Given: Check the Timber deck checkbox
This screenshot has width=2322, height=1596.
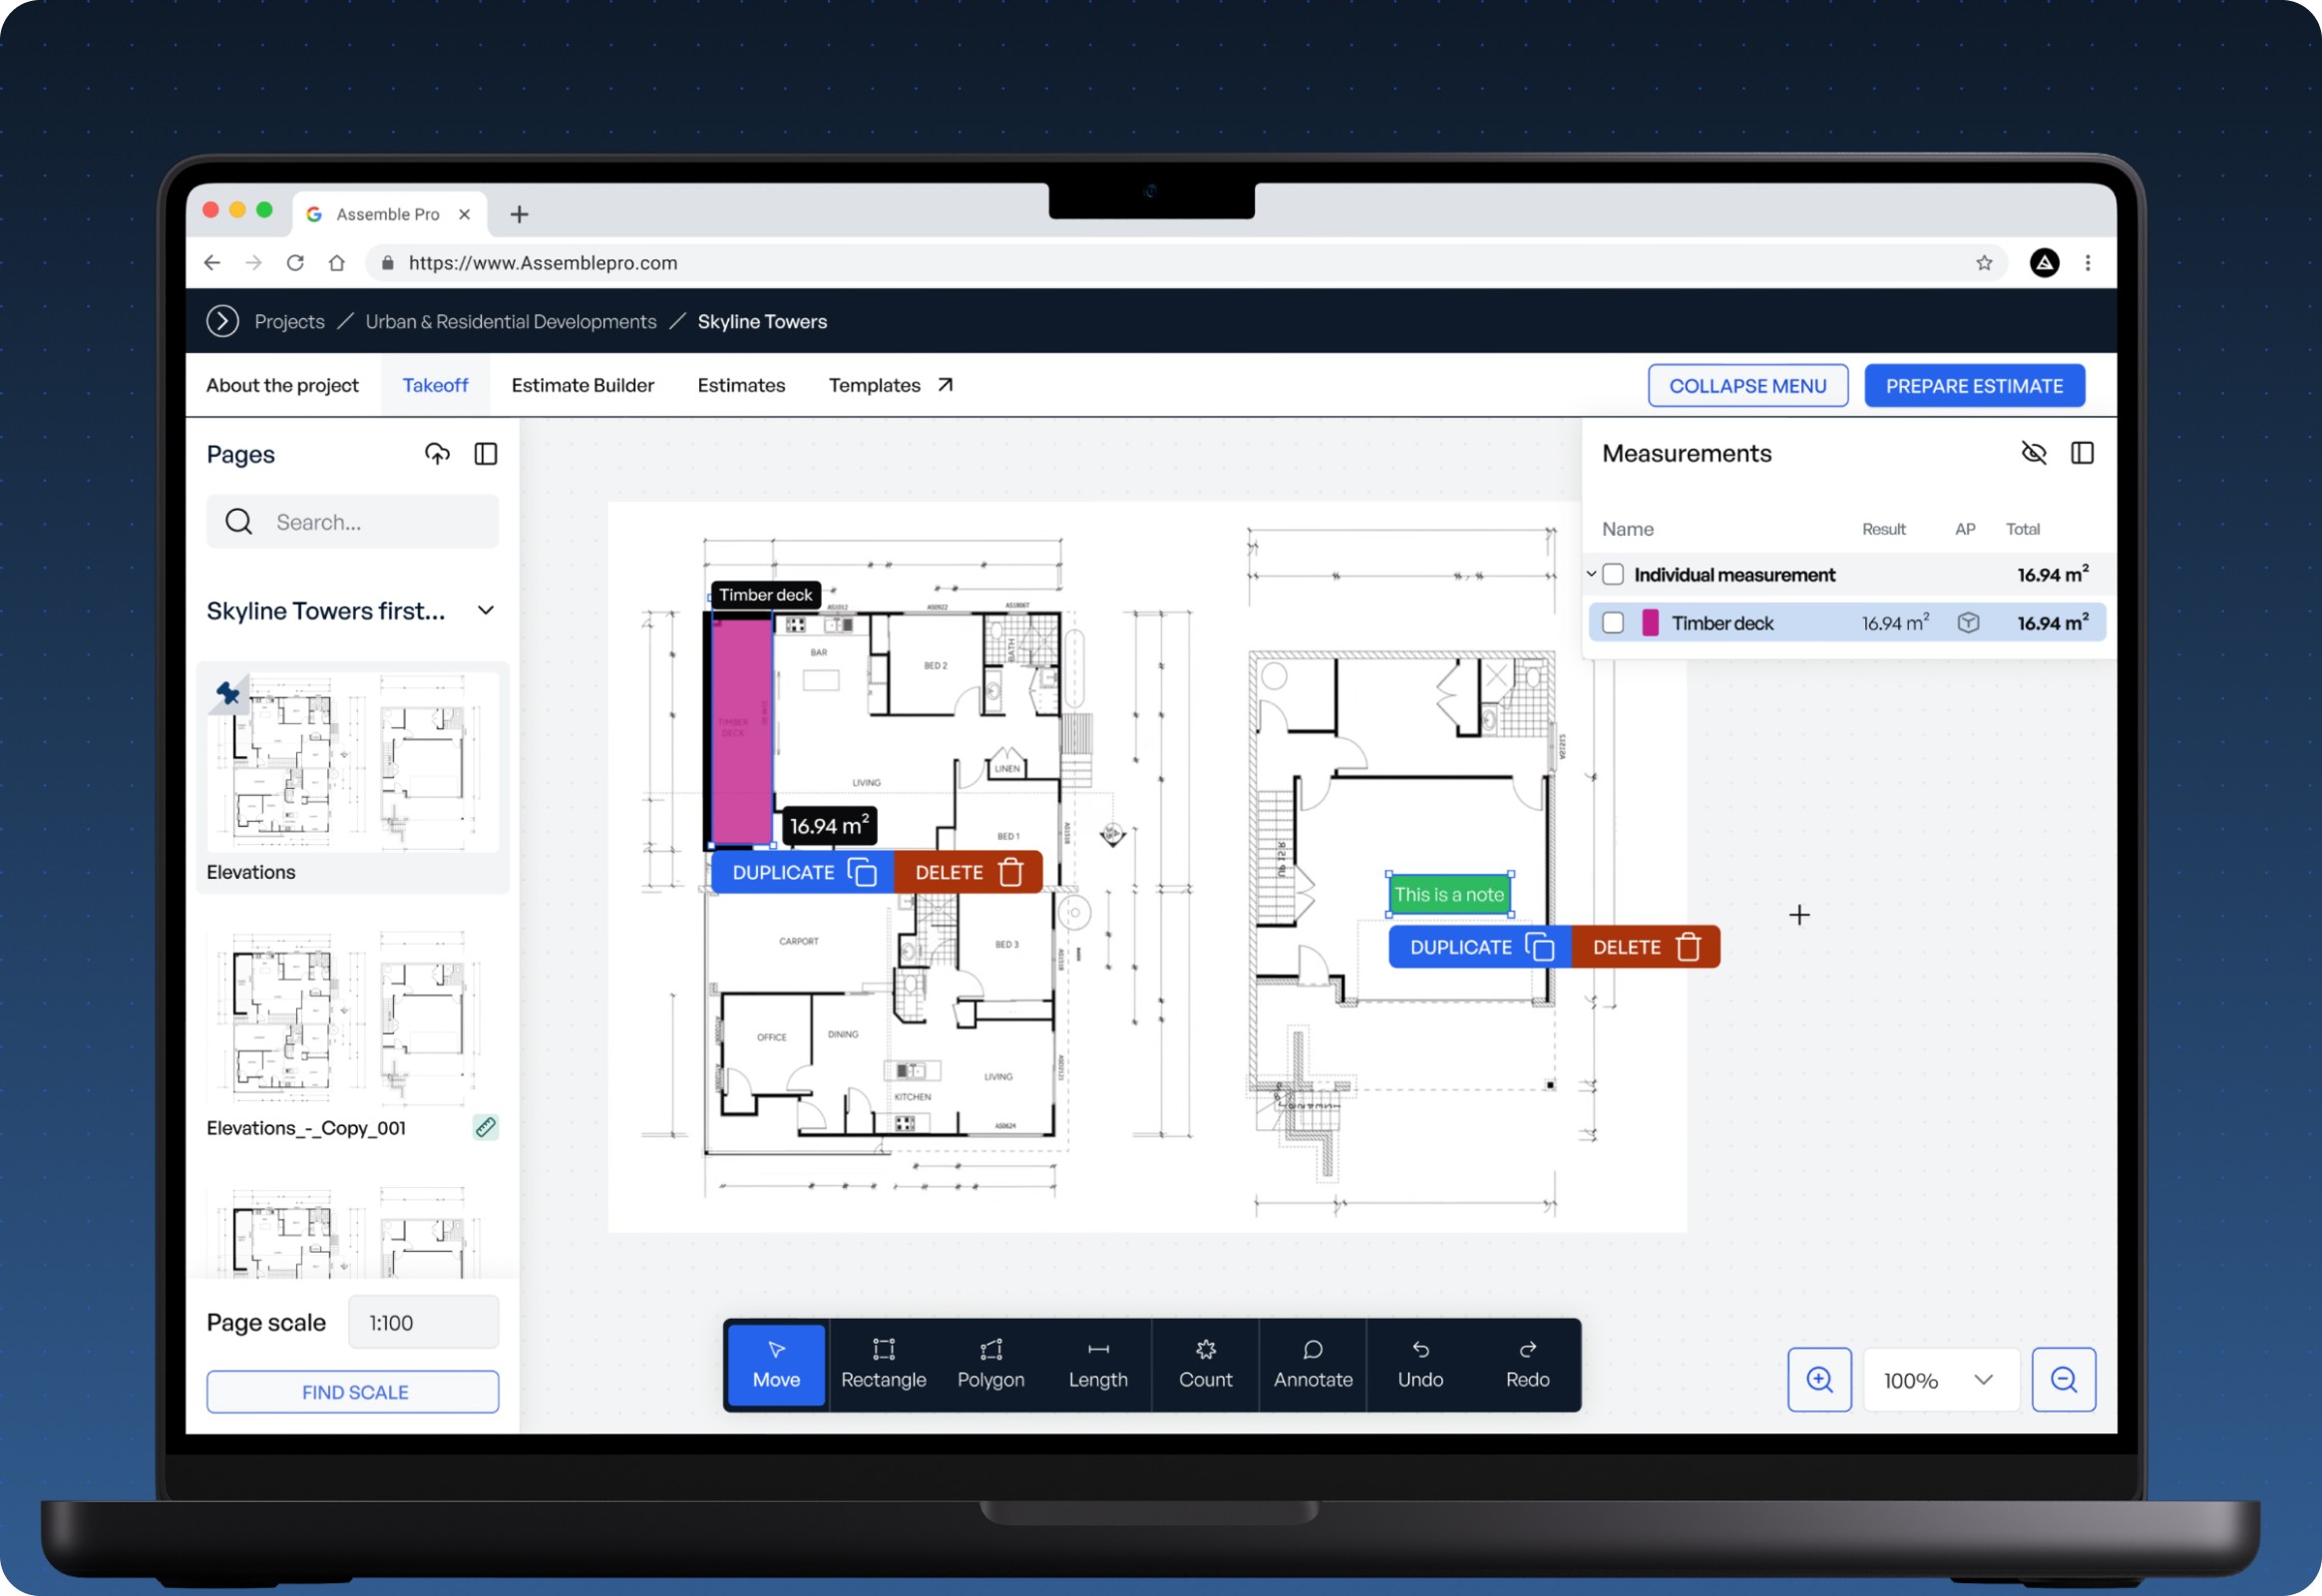Looking at the screenshot, I should [1612, 623].
